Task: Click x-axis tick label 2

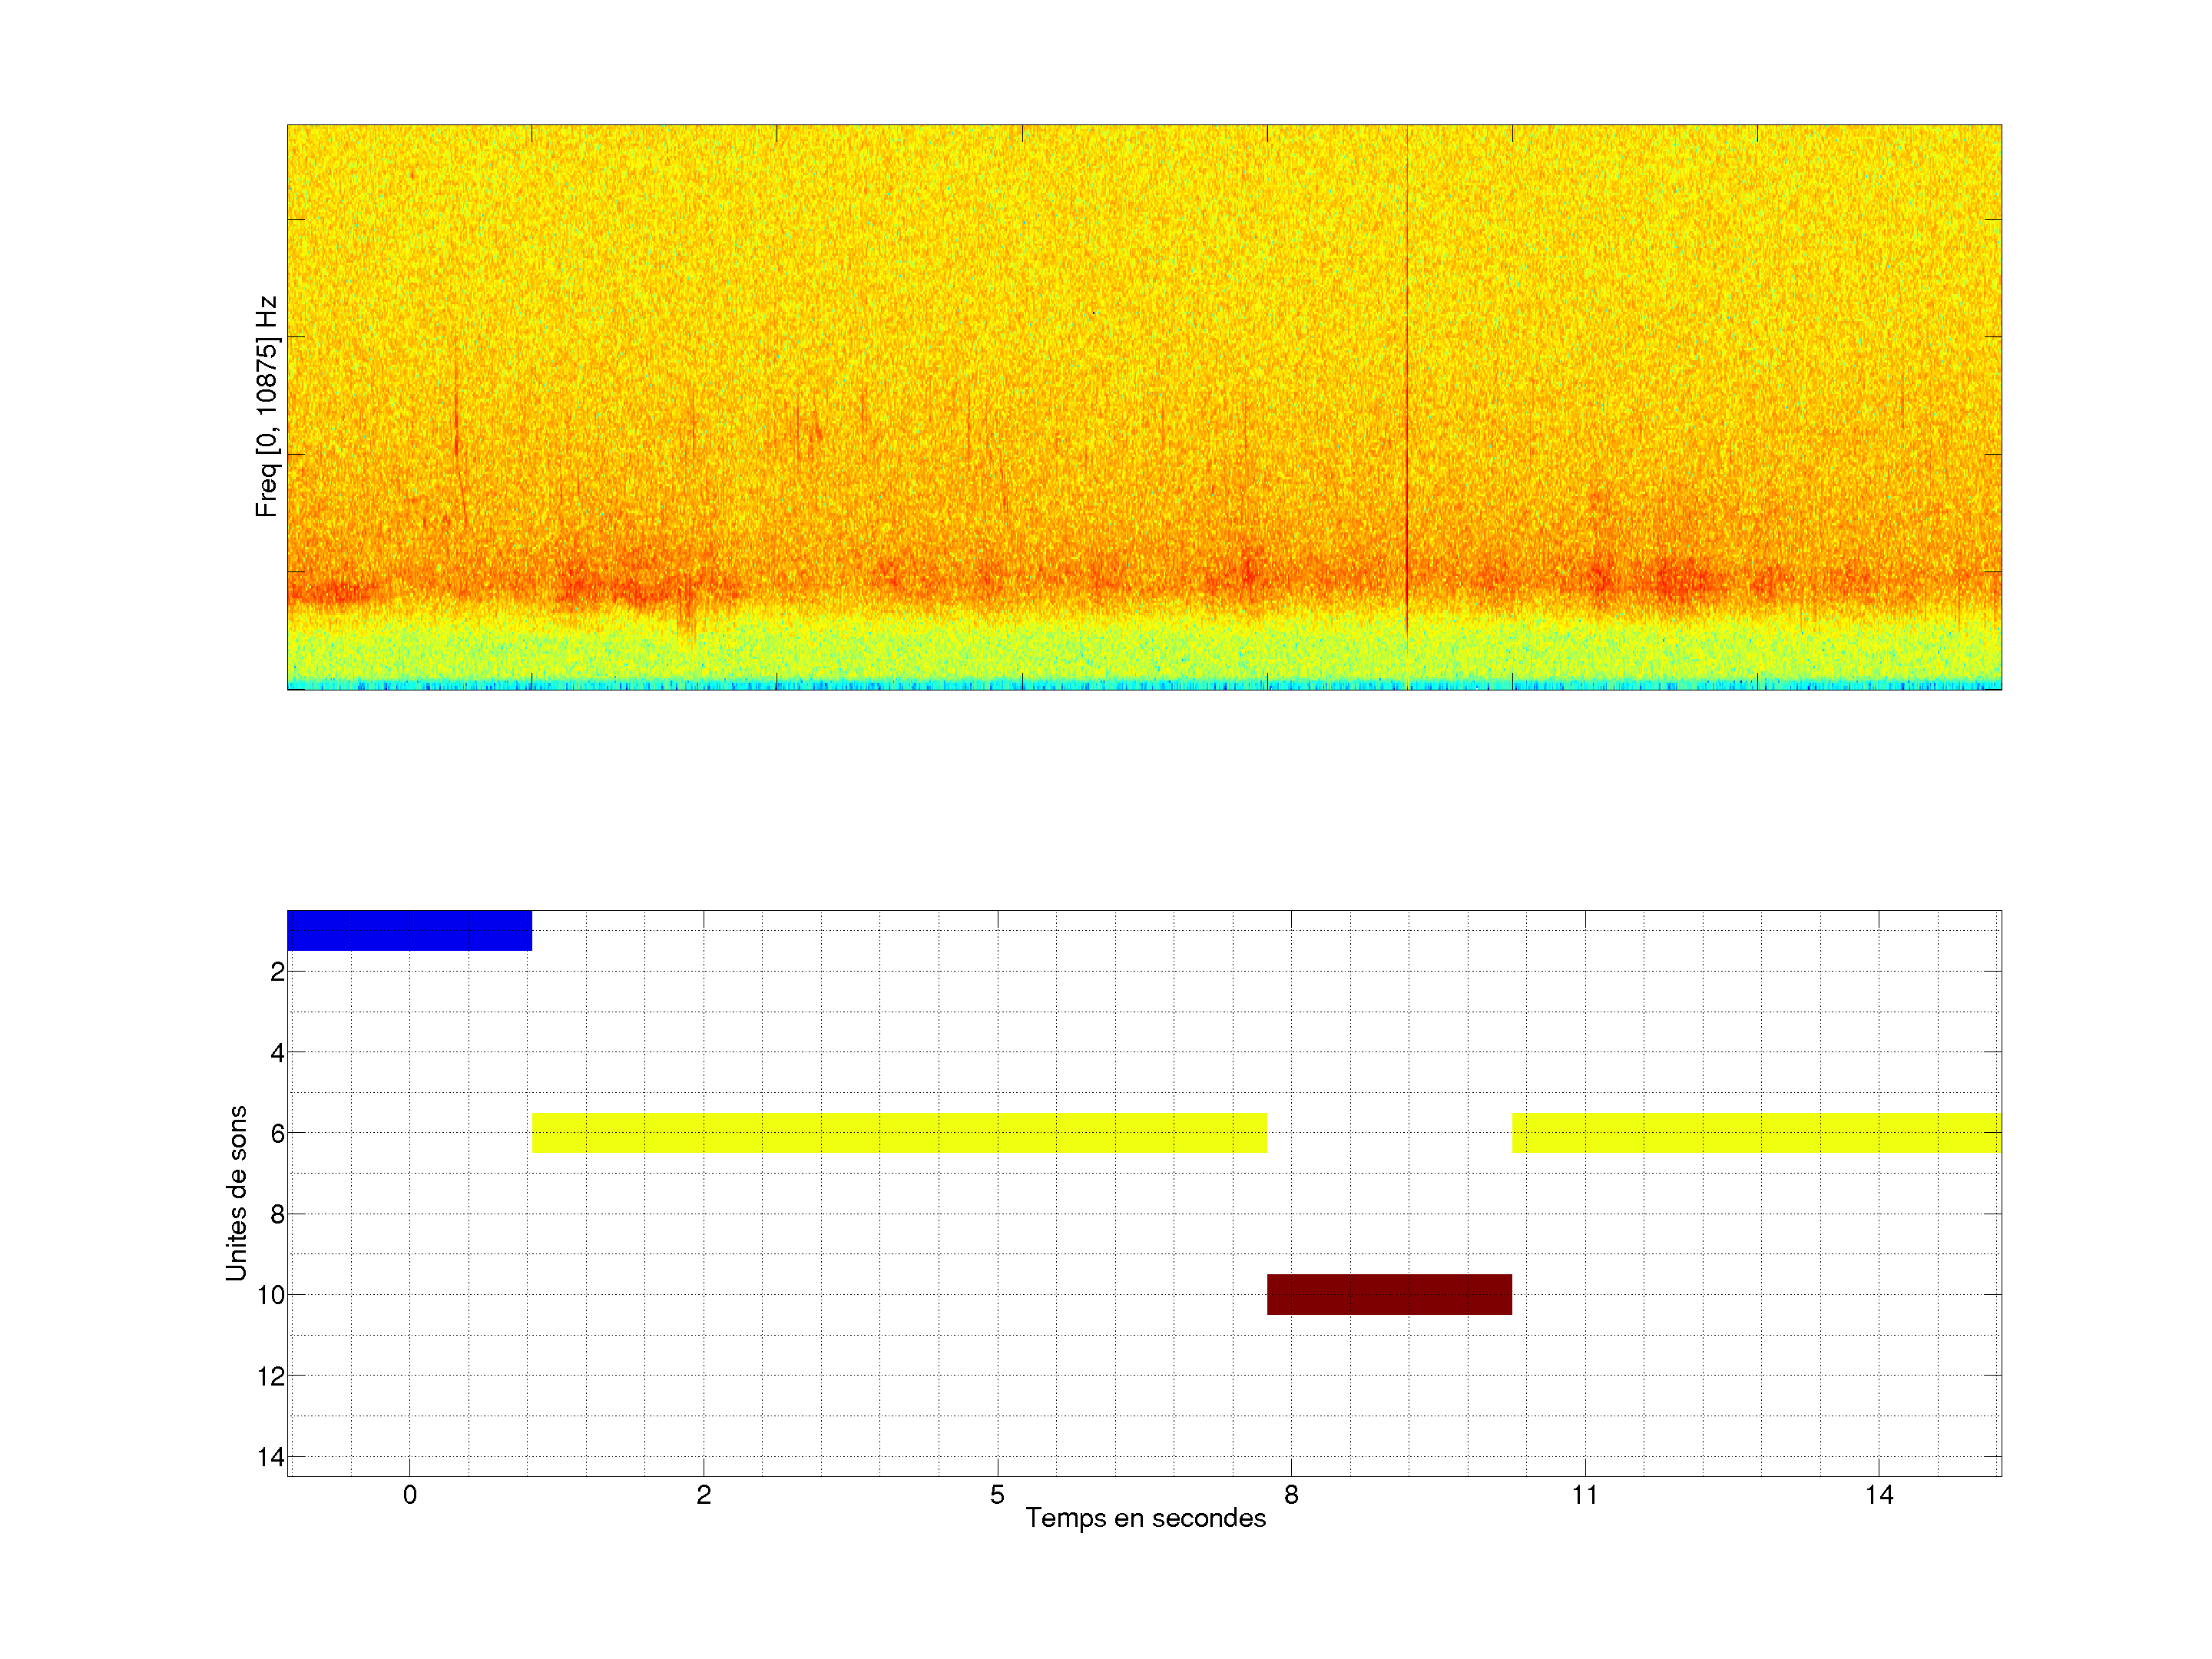Action: 703,1495
